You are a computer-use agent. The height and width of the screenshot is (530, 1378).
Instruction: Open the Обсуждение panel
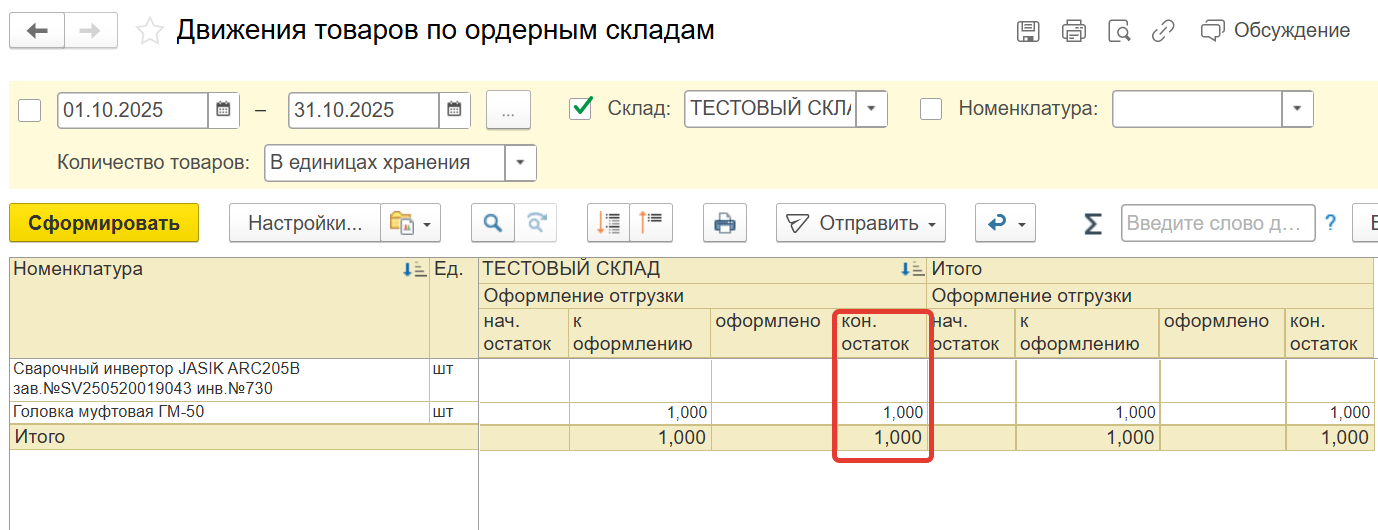1276,31
